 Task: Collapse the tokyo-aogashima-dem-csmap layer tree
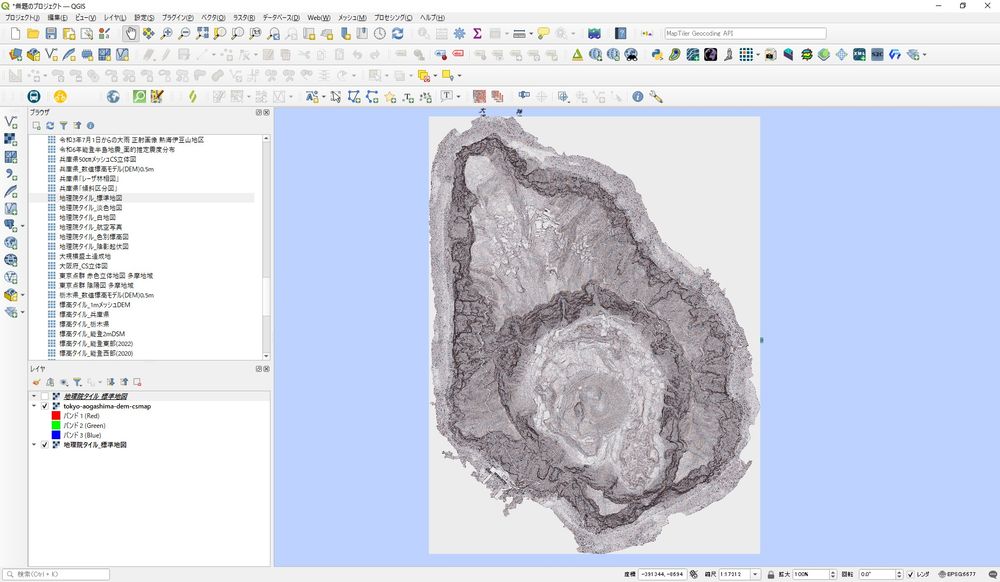(x=34, y=407)
